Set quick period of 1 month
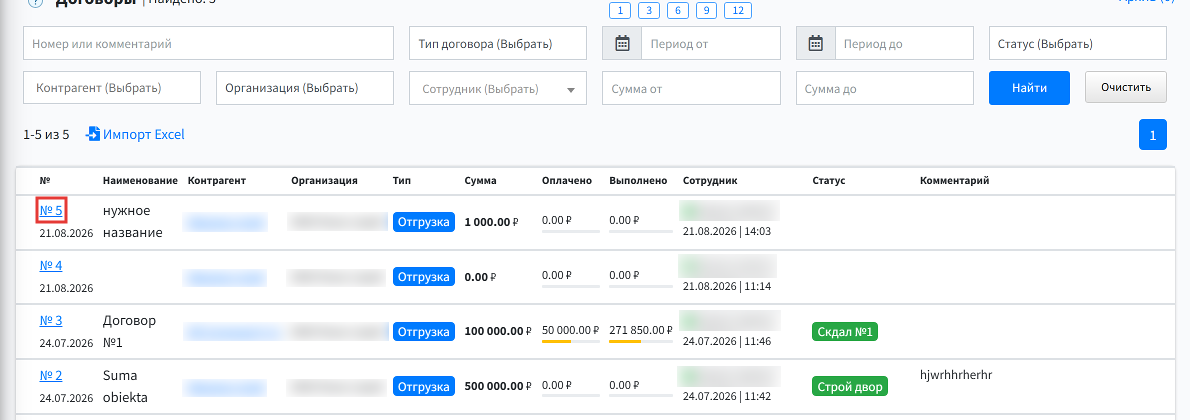This screenshot has width=1190, height=420. [x=620, y=11]
